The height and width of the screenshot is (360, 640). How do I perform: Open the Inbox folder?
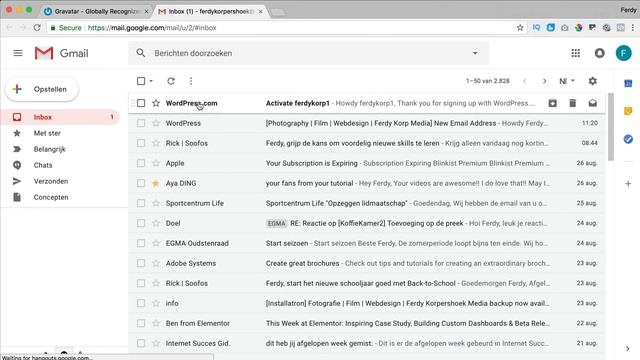tap(60, 117)
